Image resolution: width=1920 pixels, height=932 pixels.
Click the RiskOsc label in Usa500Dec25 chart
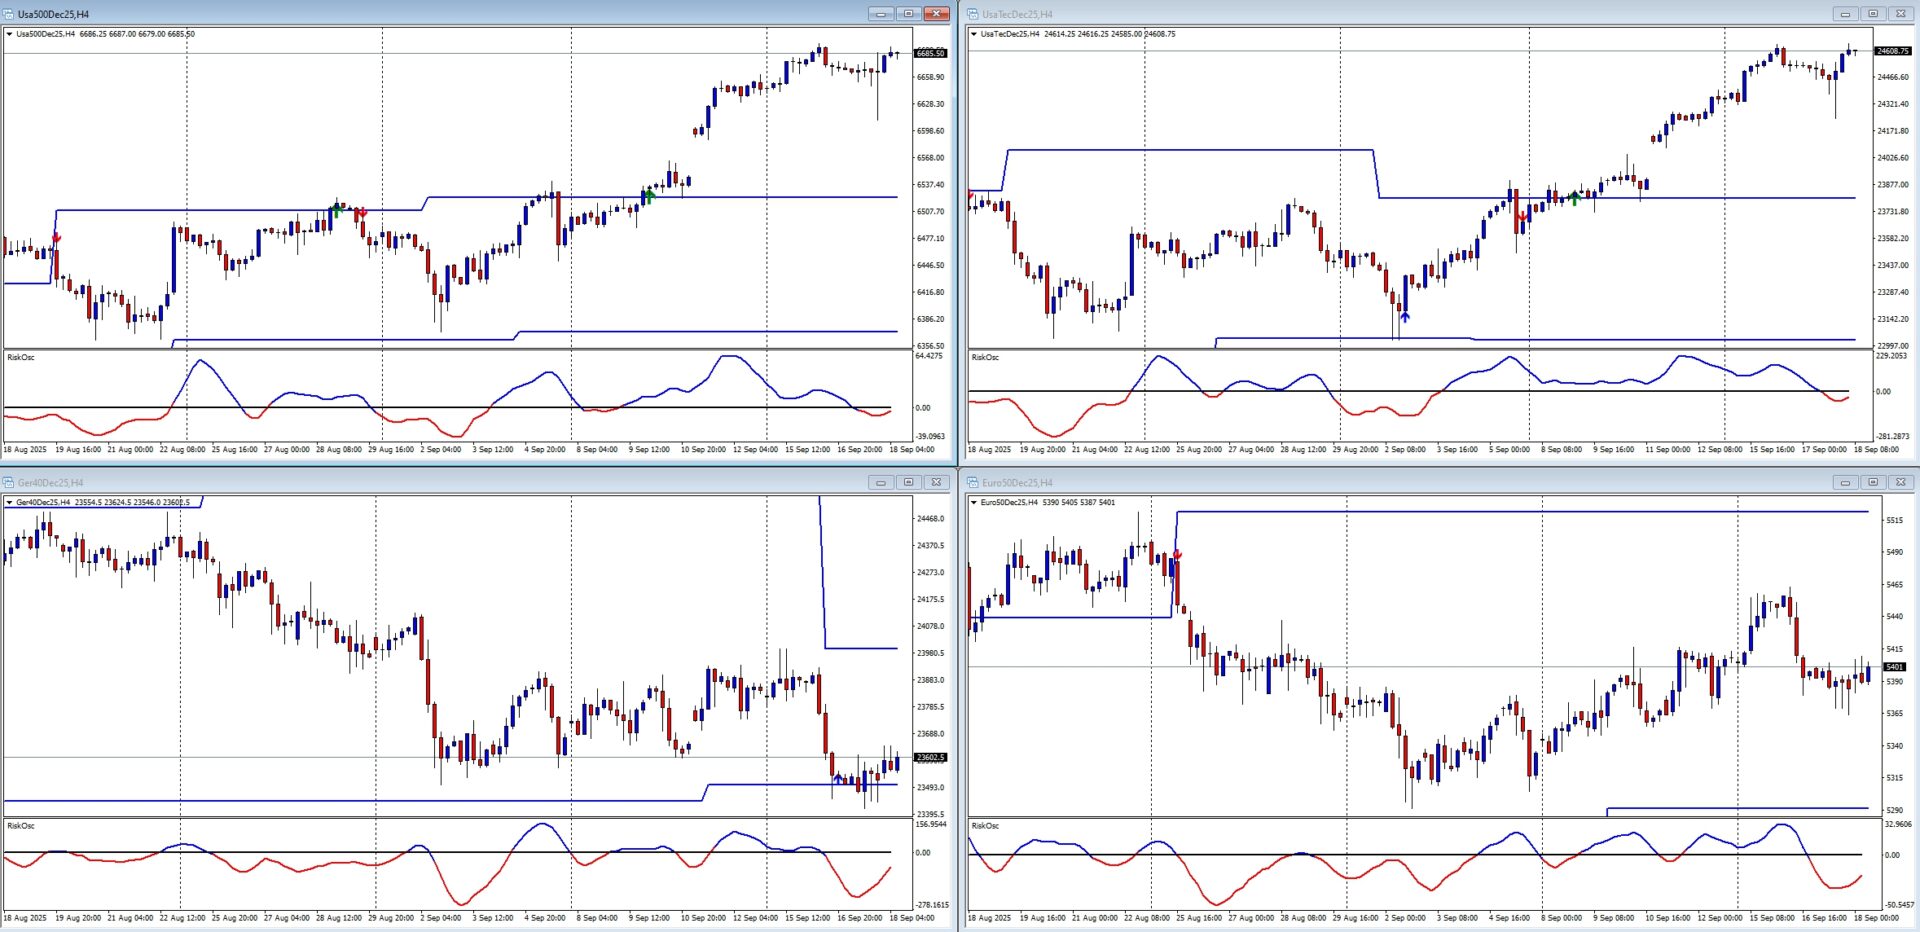(x=21, y=357)
